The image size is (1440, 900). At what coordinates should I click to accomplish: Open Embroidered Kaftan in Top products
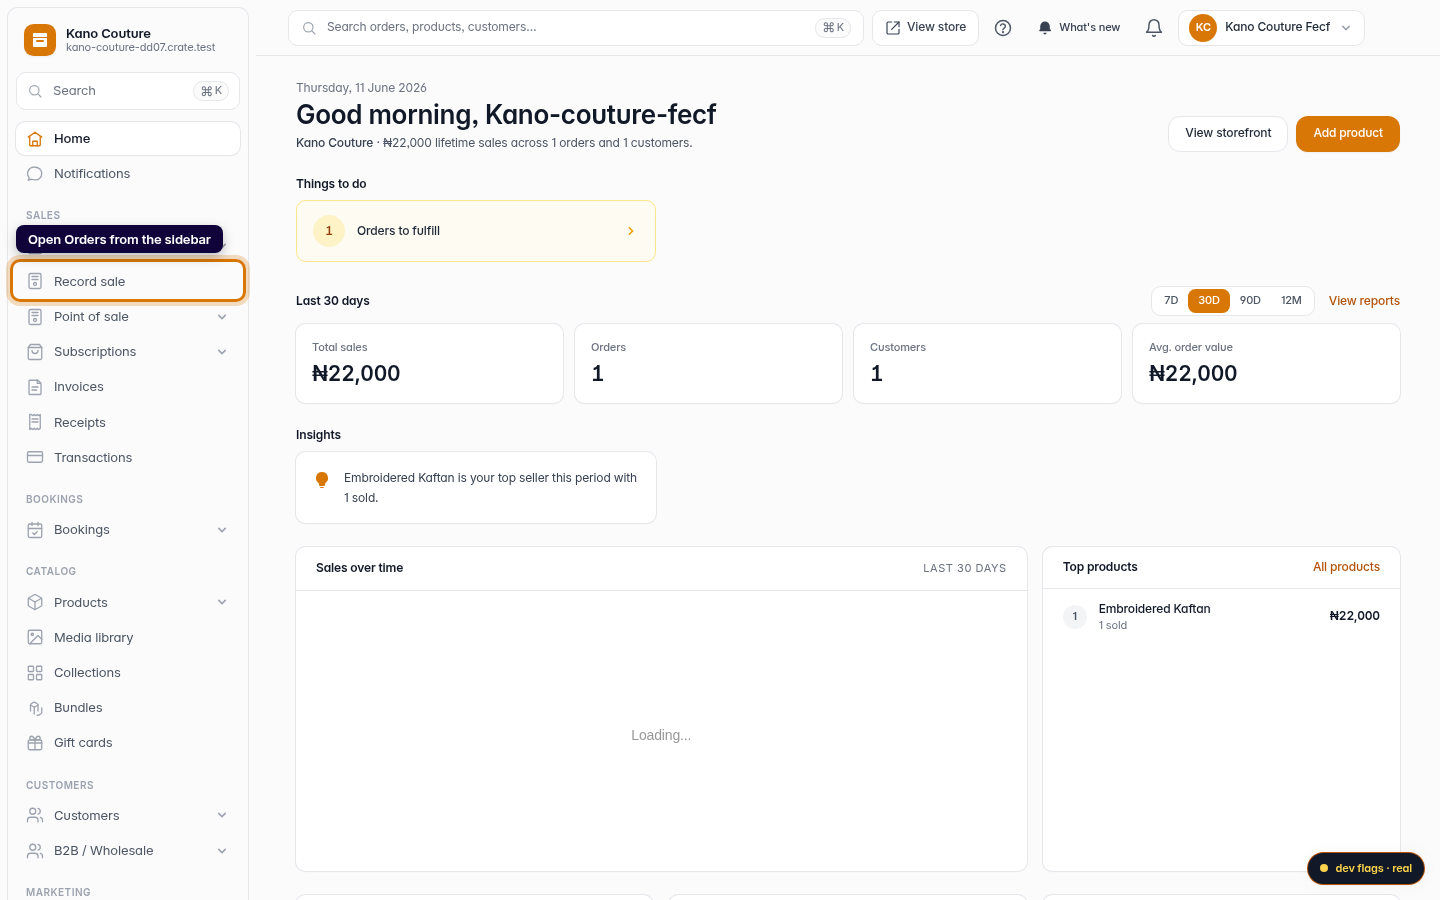coord(1221,617)
